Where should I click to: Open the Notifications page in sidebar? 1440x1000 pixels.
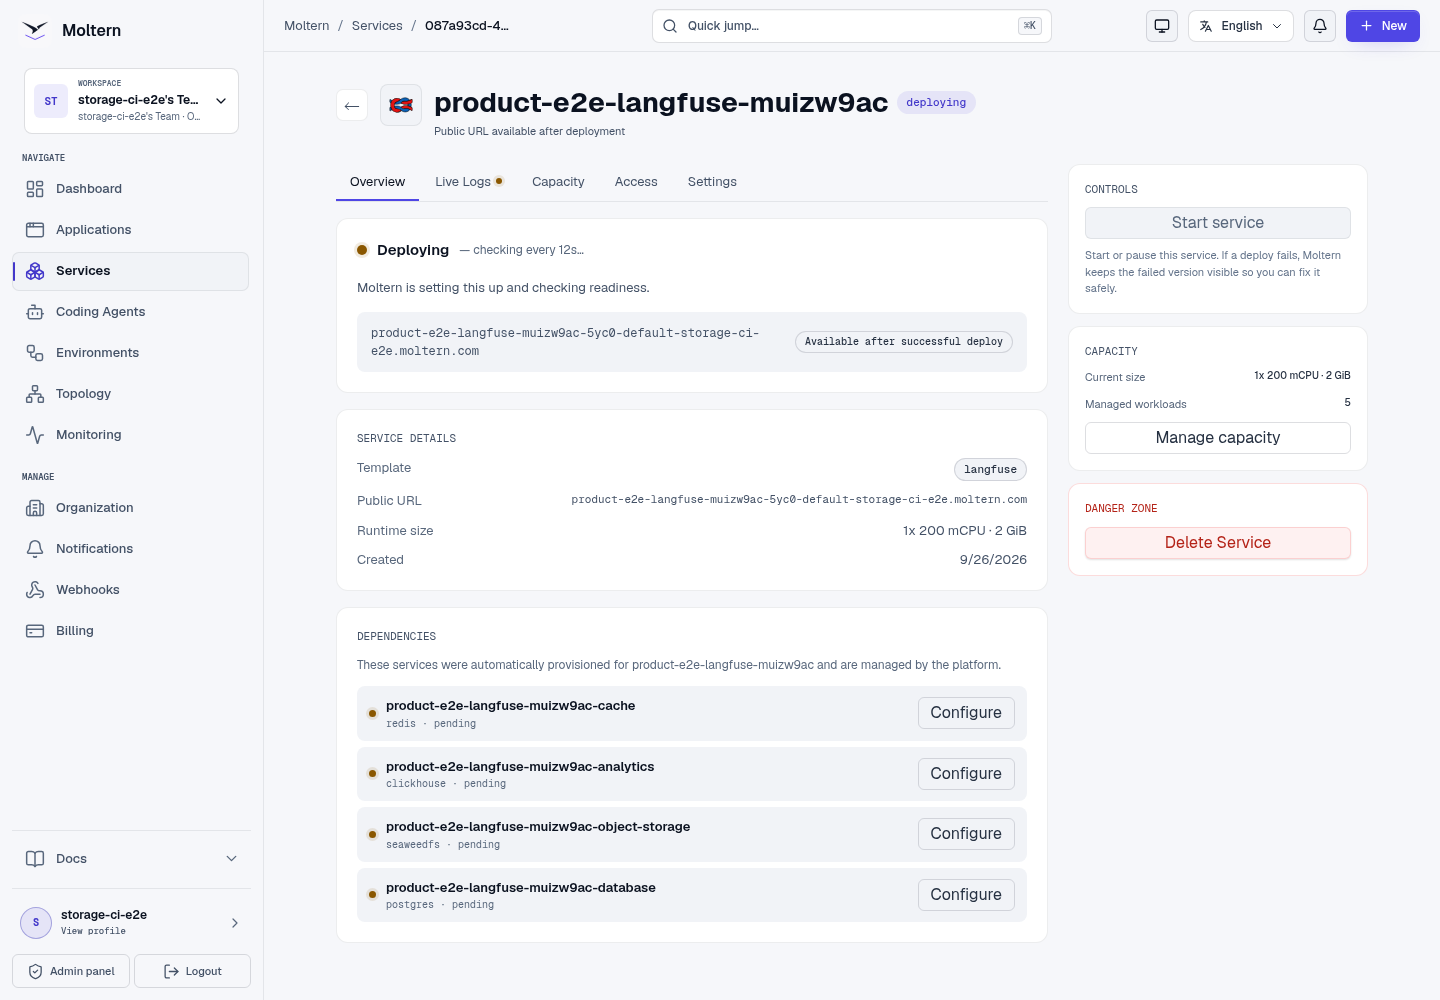point(130,549)
